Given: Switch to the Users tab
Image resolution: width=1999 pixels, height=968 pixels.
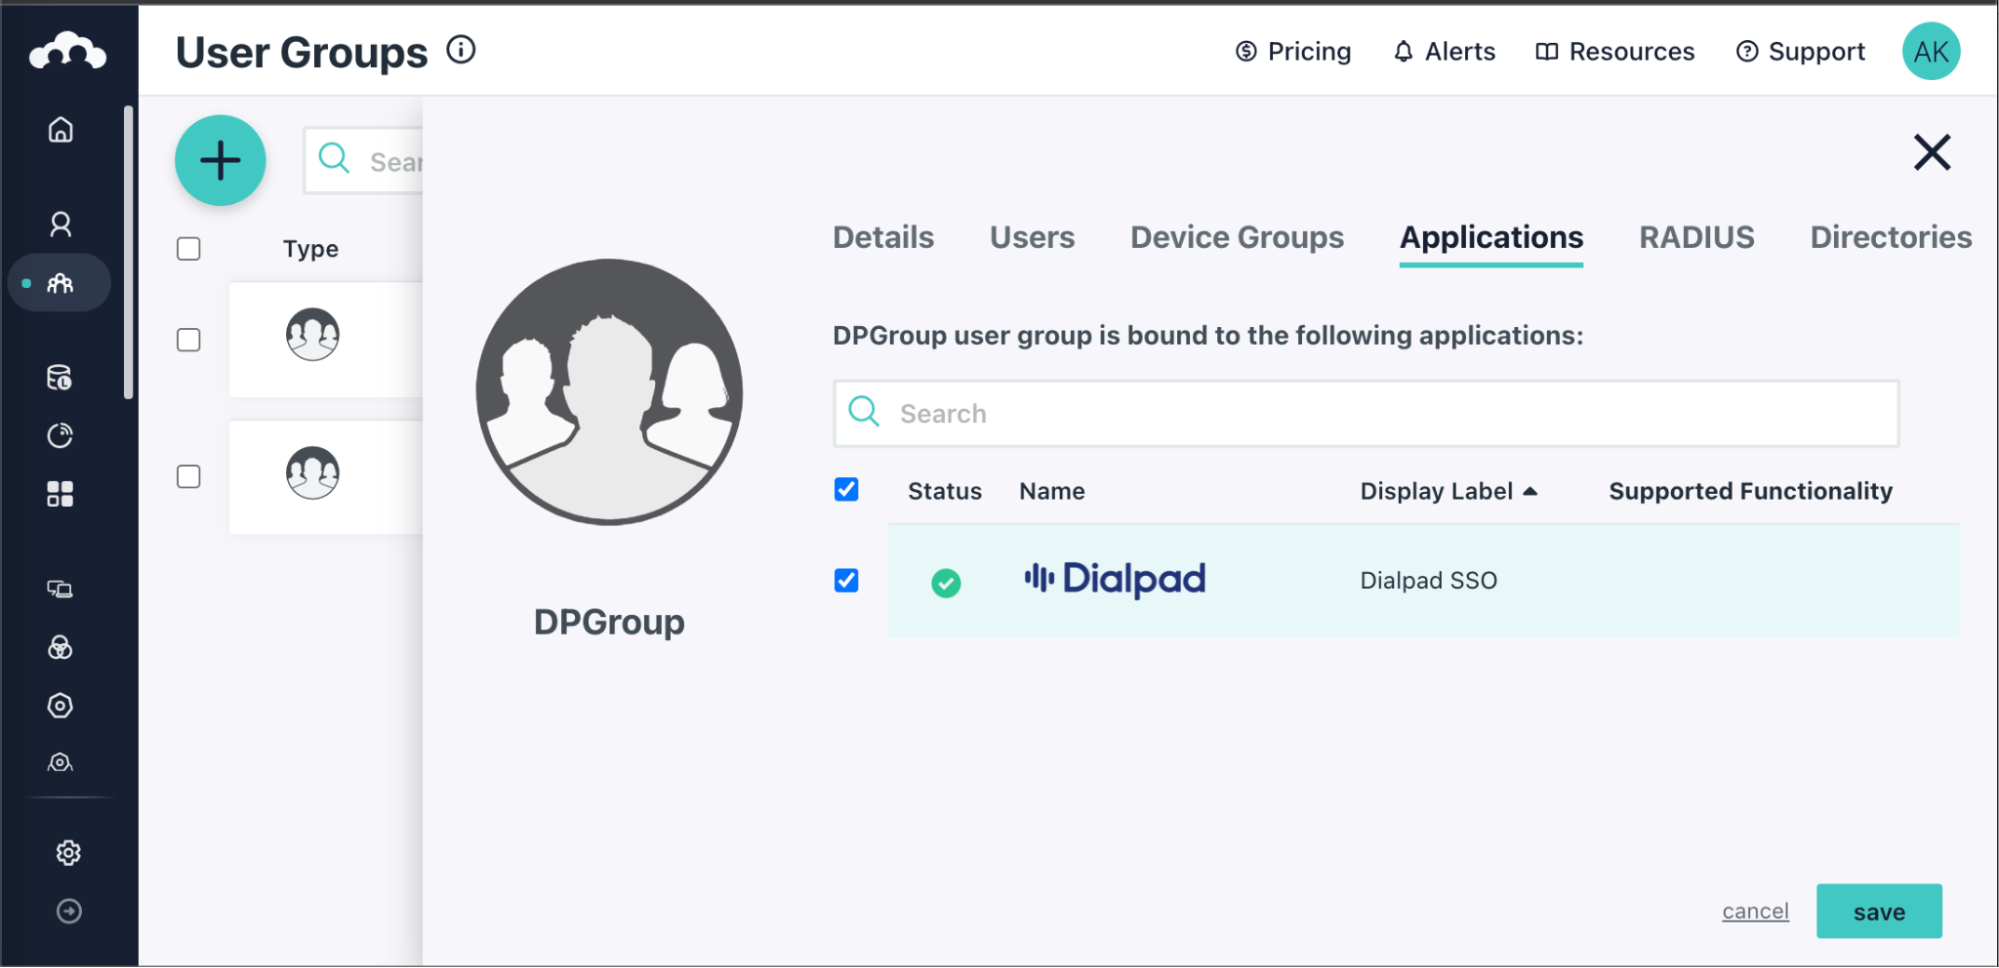Looking at the screenshot, I should [x=1032, y=237].
